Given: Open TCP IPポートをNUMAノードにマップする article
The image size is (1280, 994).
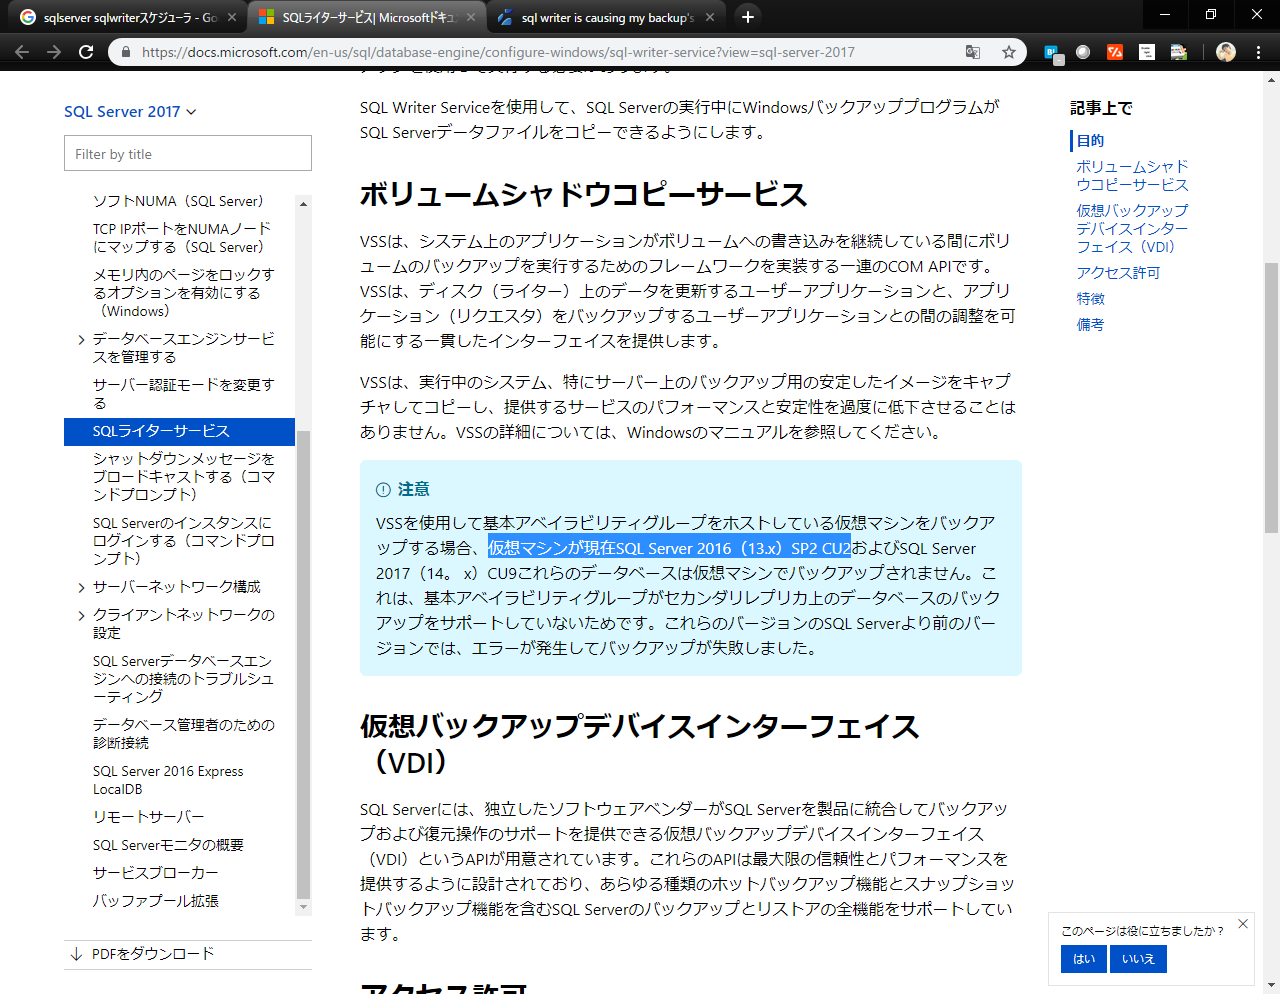Looking at the screenshot, I should pyautogui.click(x=182, y=238).
